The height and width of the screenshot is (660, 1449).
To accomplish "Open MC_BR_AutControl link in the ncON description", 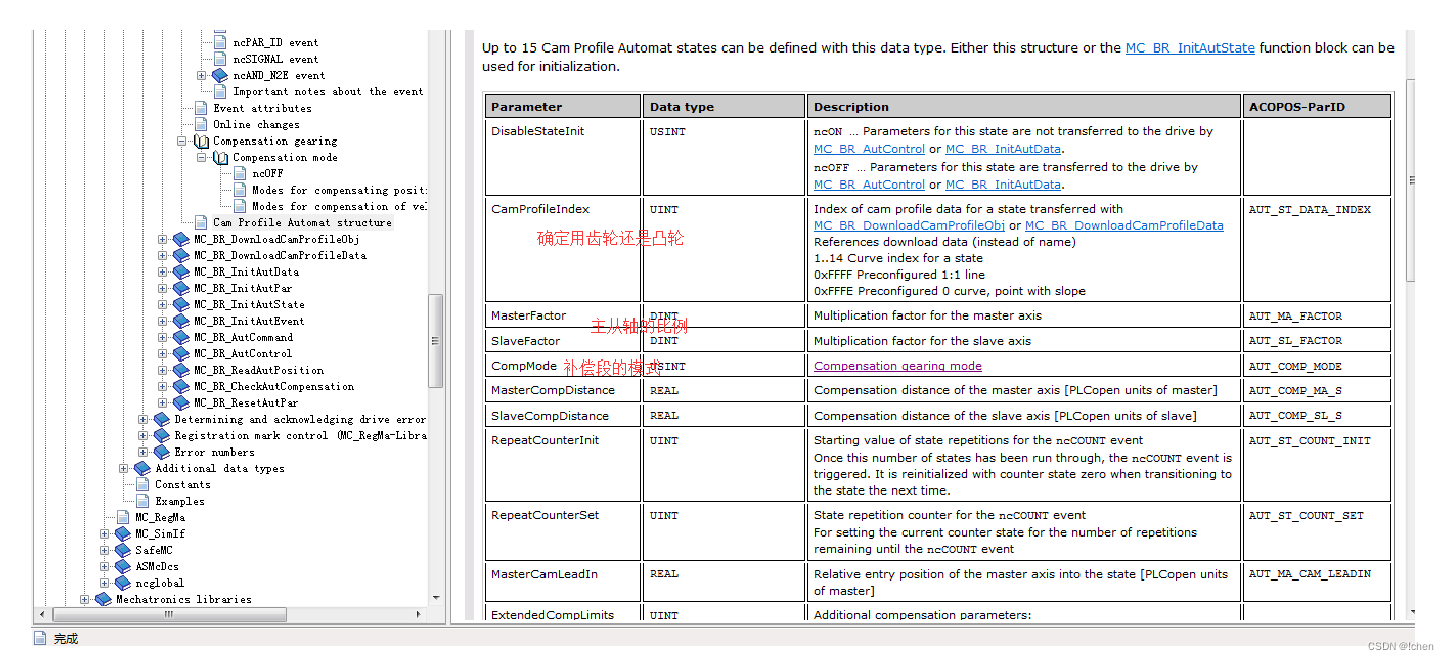I will (869, 149).
